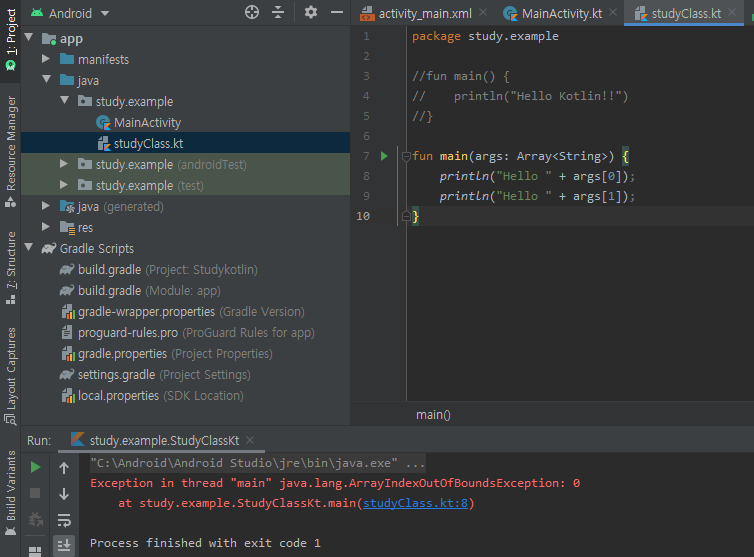Select MainActivity in the project tree
Screen dimensions: 754x557
pos(147,122)
